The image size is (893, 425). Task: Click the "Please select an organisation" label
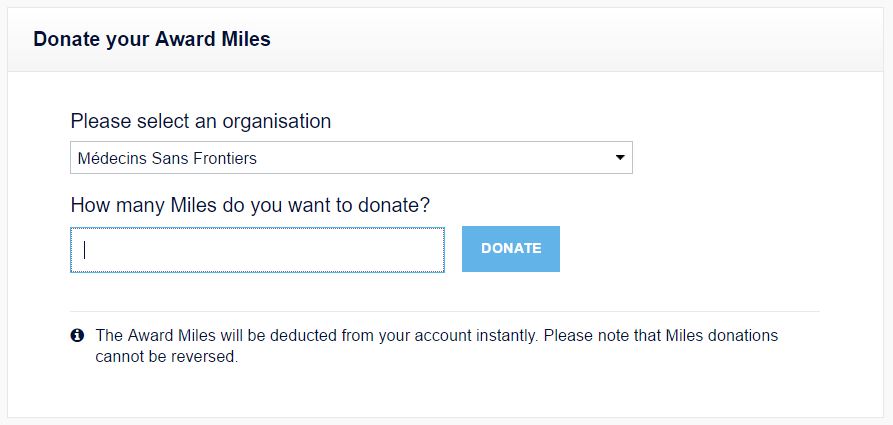point(201,121)
